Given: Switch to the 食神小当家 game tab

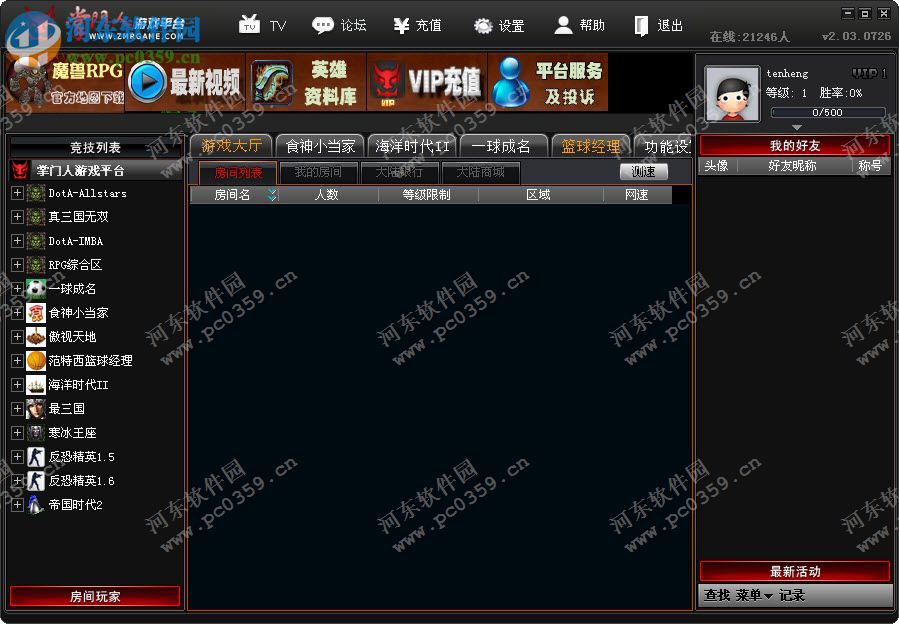Looking at the screenshot, I should (x=319, y=144).
